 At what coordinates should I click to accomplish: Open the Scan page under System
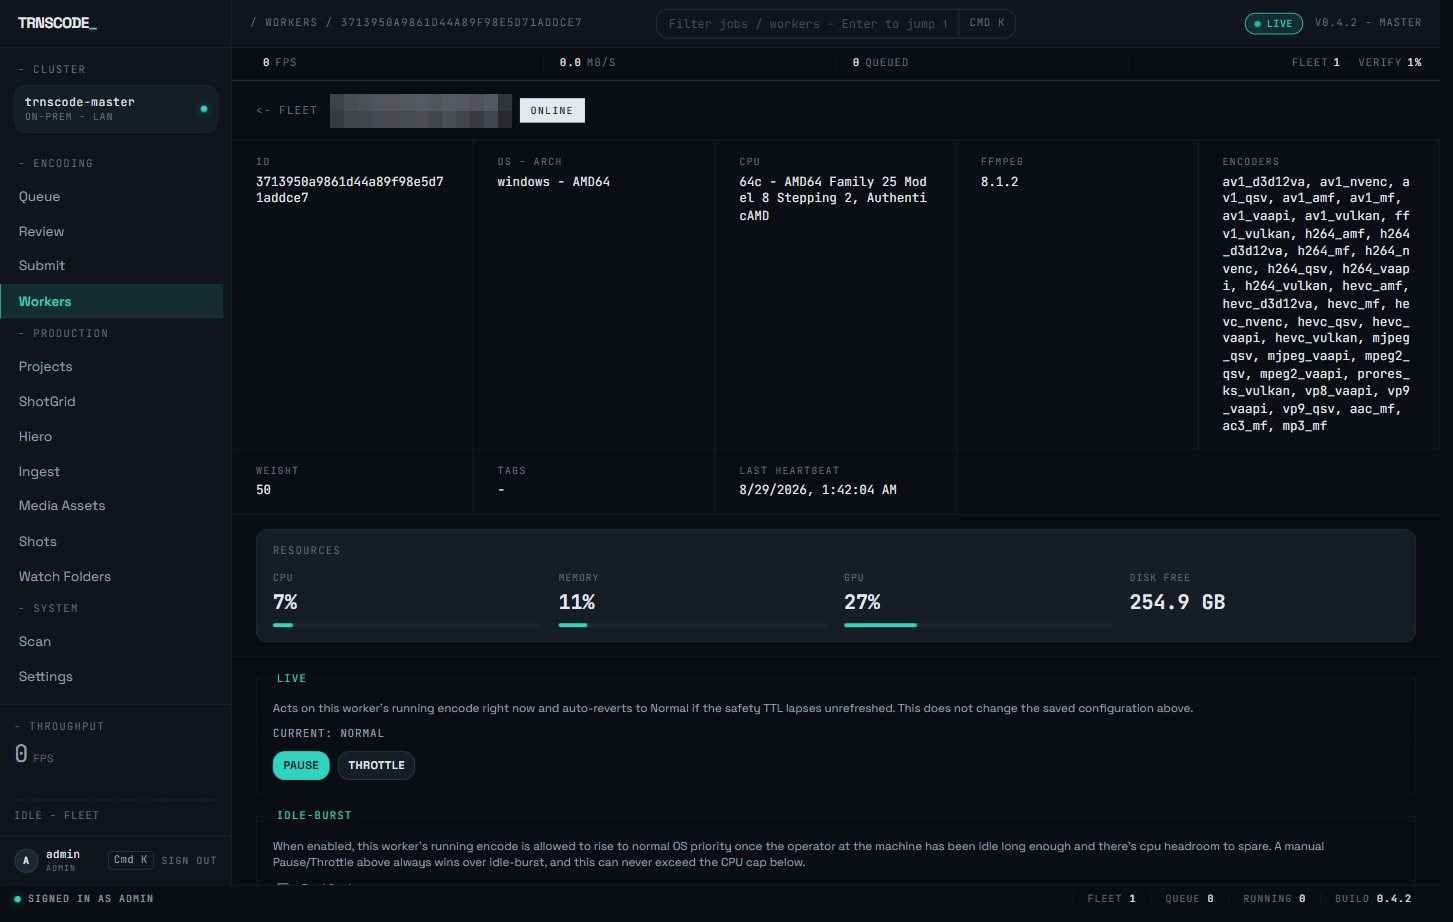(x=111, y=642)
